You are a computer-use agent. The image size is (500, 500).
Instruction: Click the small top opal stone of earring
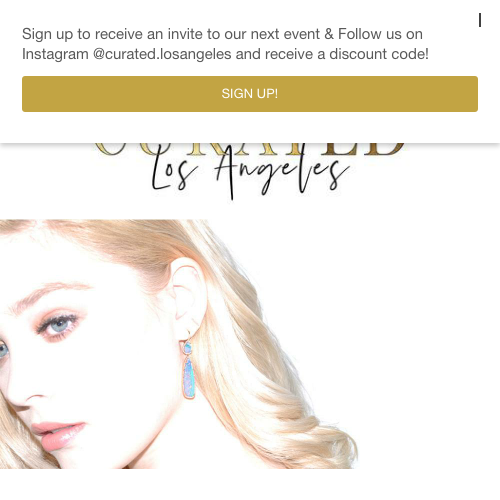(x=188, y=348)
